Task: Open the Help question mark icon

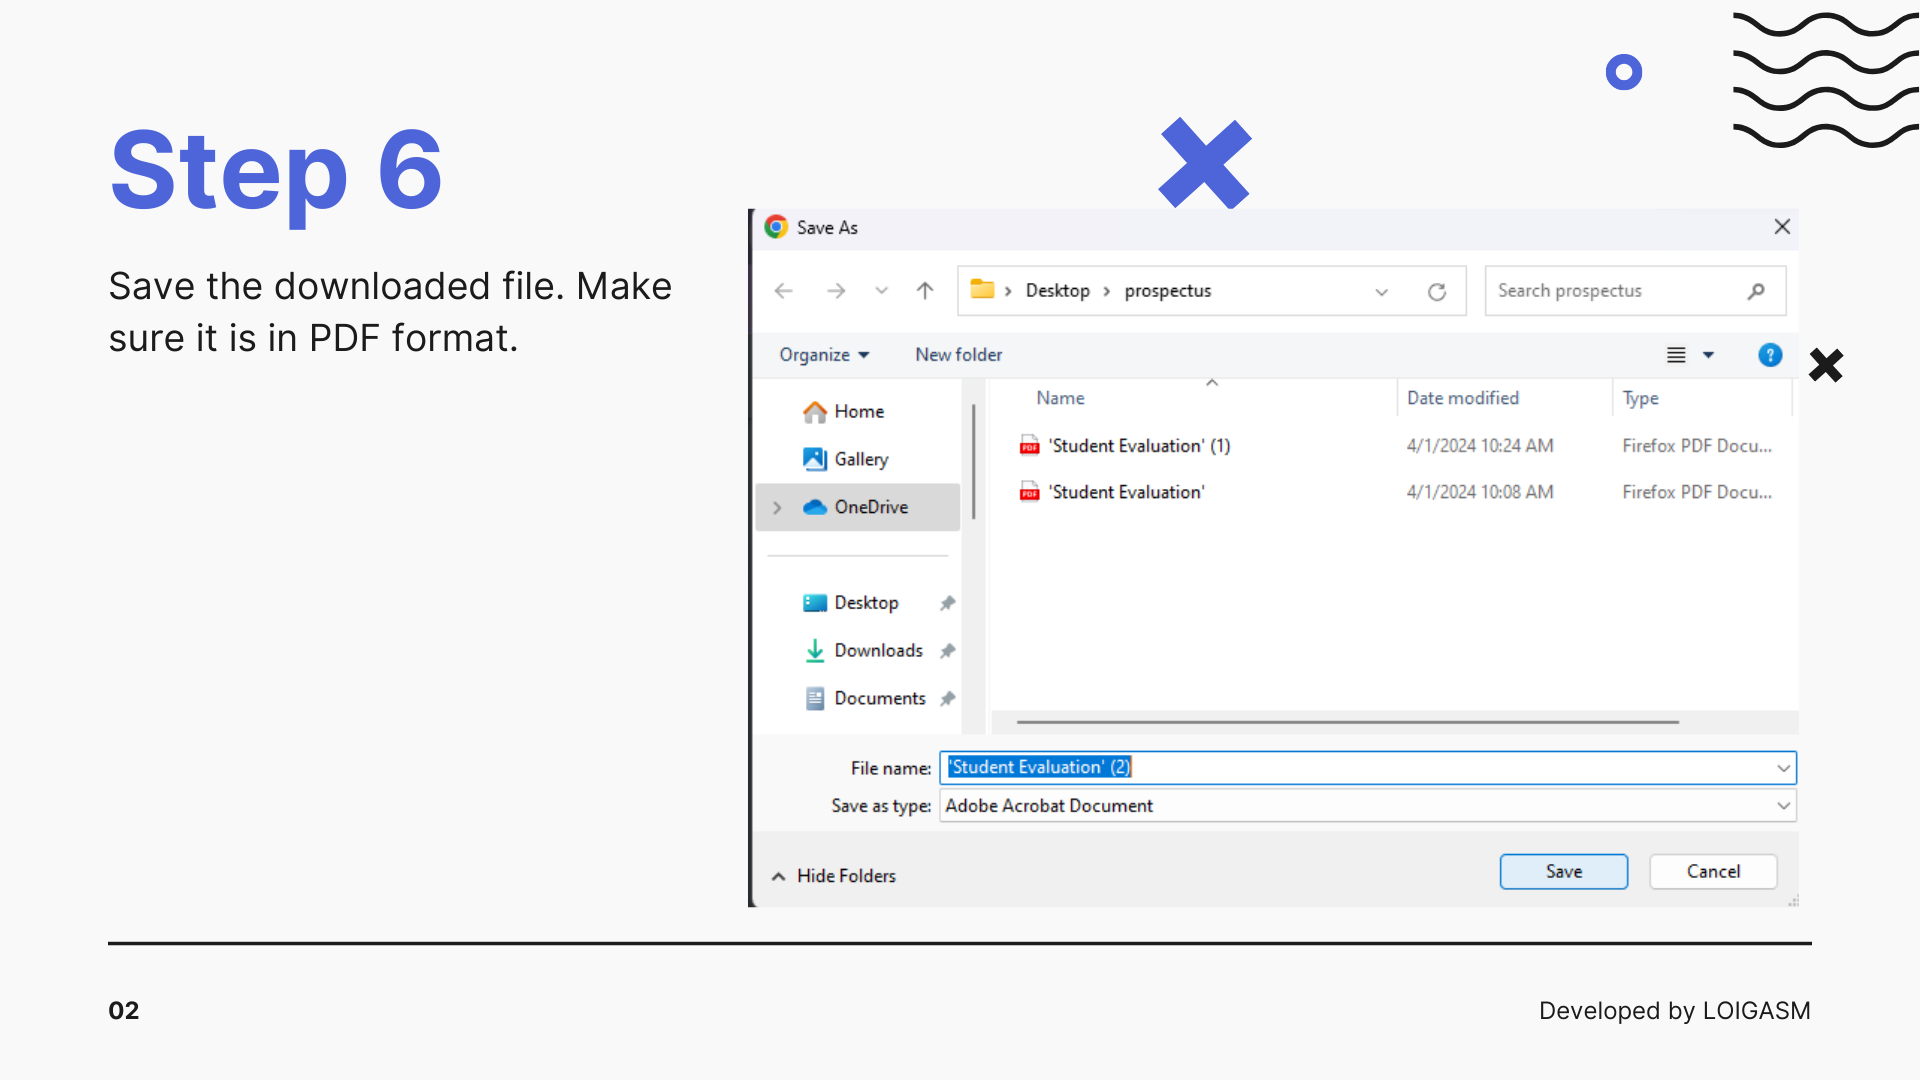Action: [1770, 355]
